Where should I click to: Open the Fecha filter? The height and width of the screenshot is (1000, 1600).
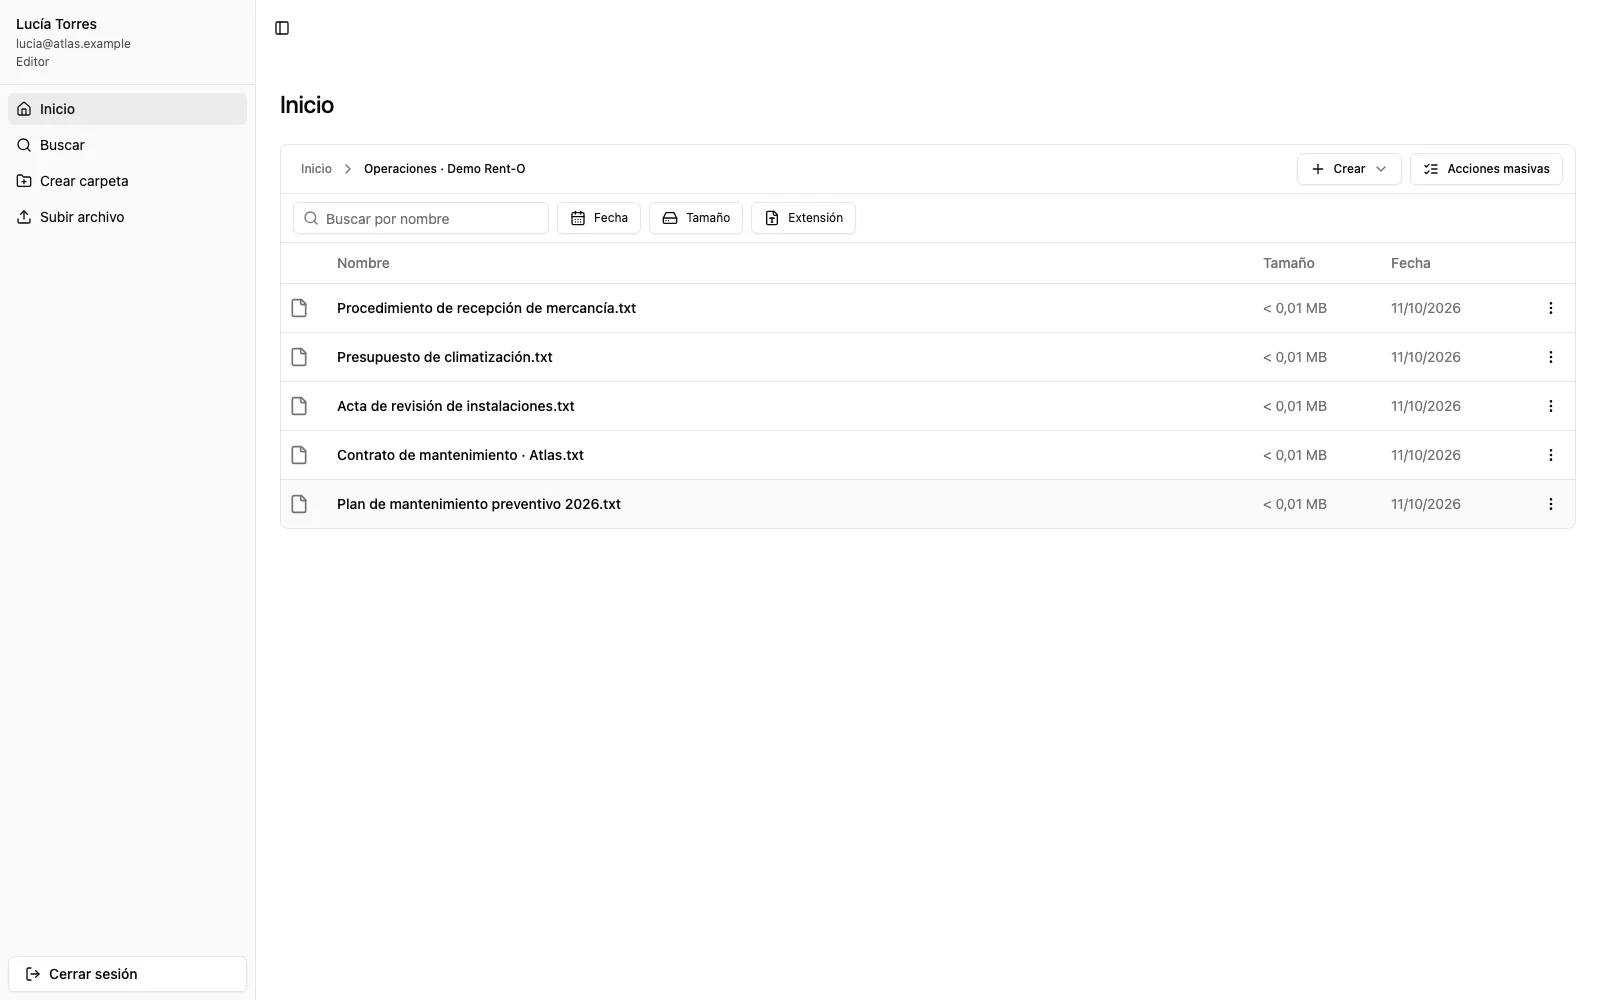[599, 218]
